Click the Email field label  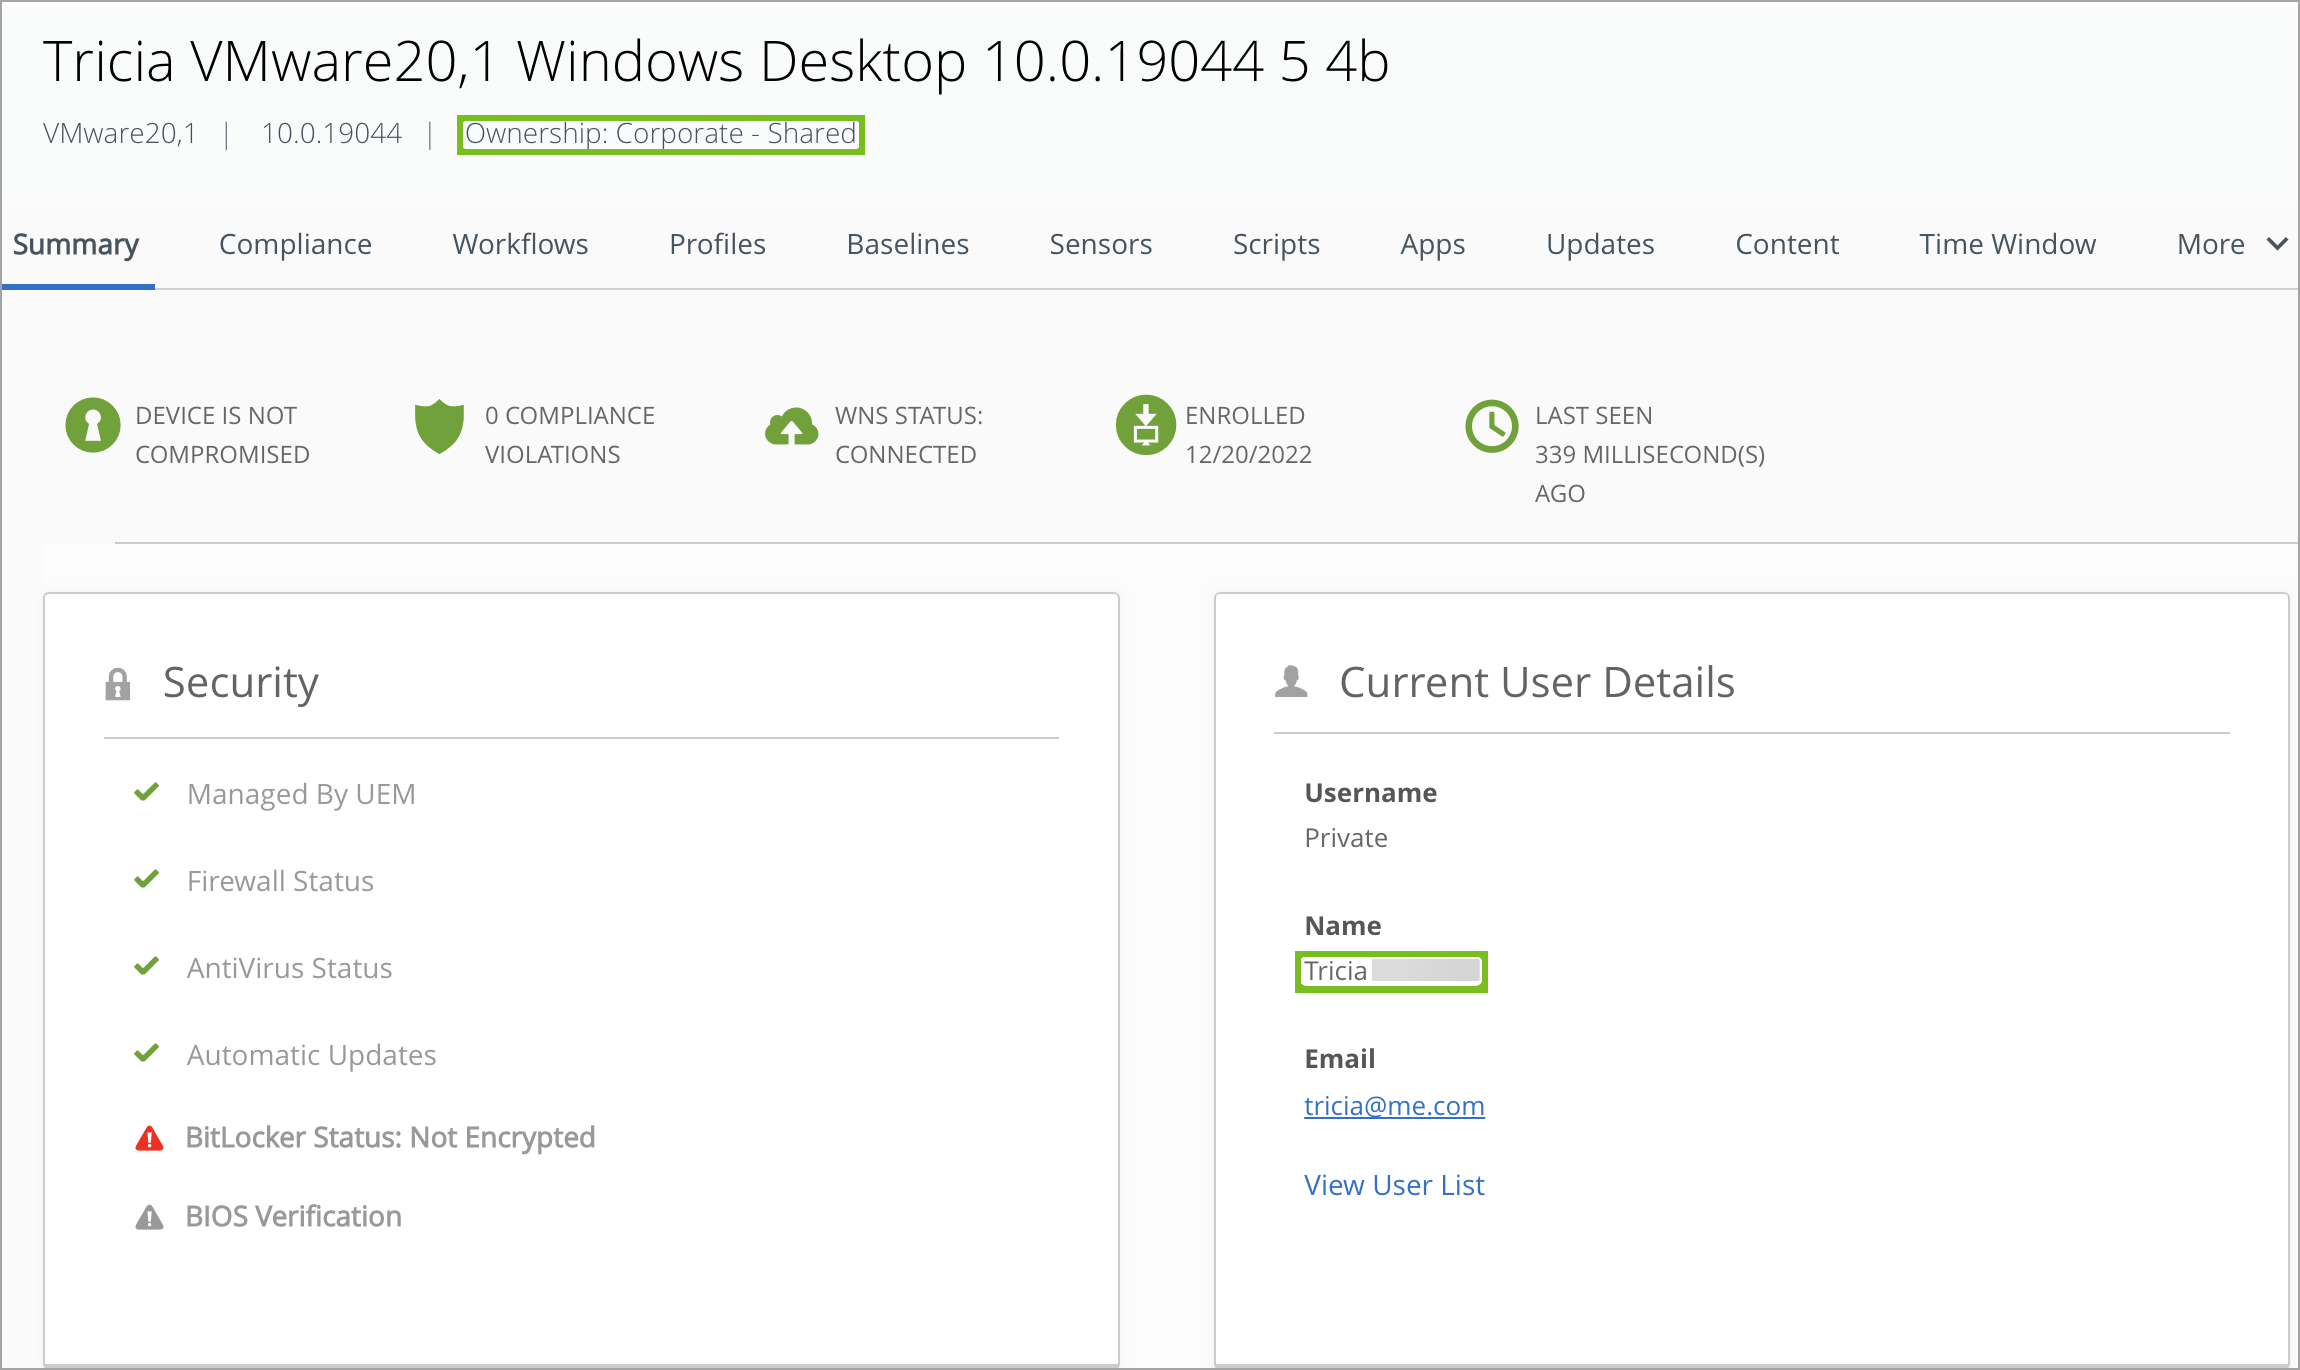click(x=1340, y=1059)
